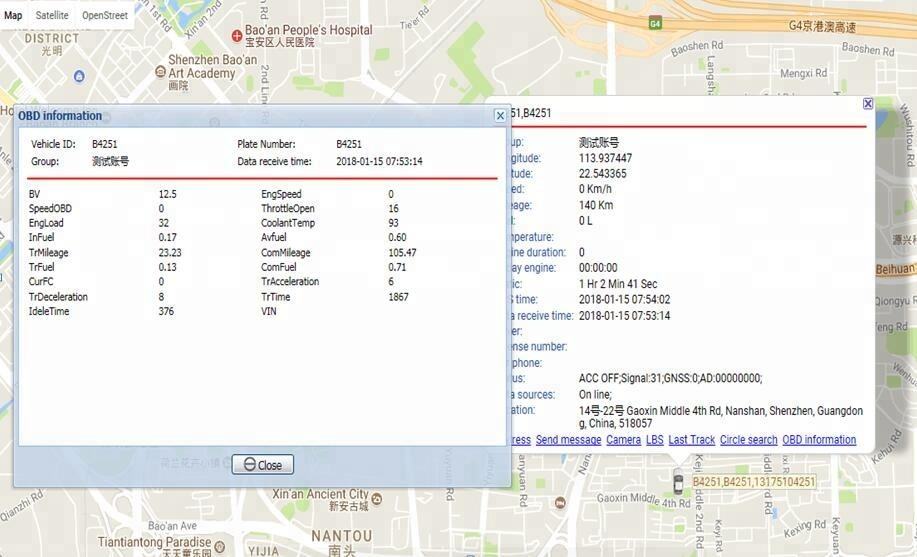This screenshot has width=917, height=557.
Task: Click the ComMileage value 105.47
Action: coord(402,253)
